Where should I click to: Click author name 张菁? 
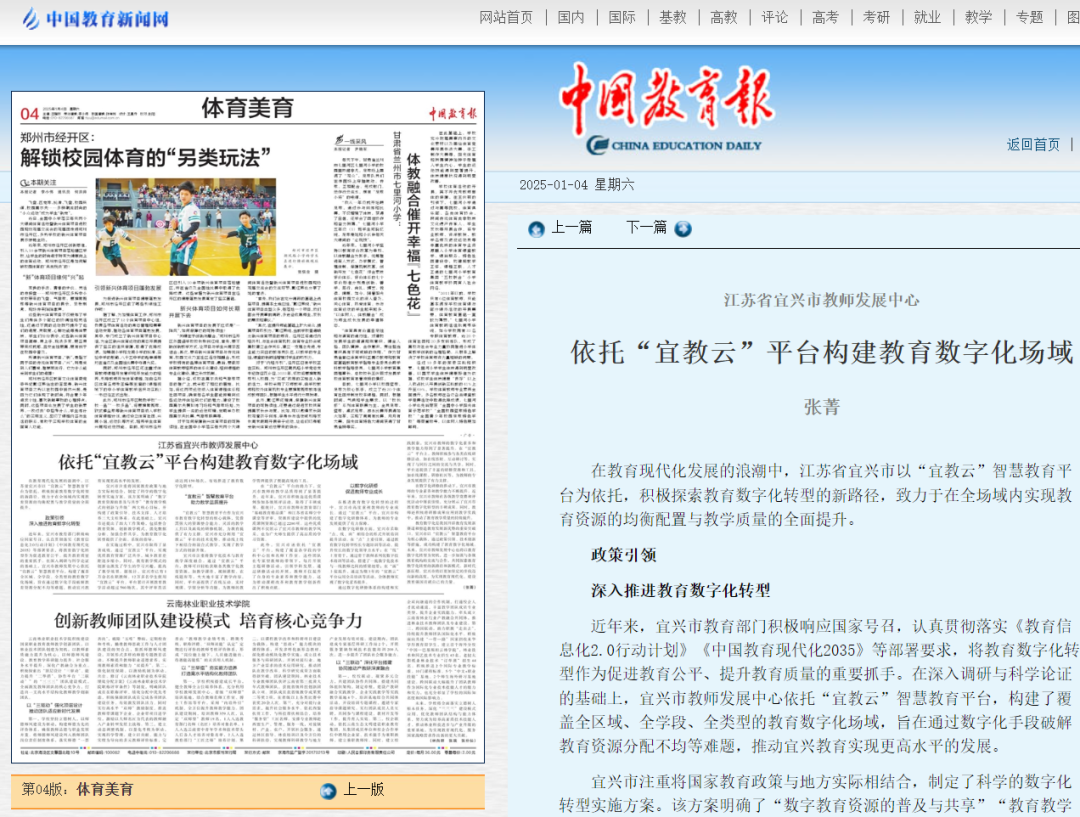(x=822, y=407)
